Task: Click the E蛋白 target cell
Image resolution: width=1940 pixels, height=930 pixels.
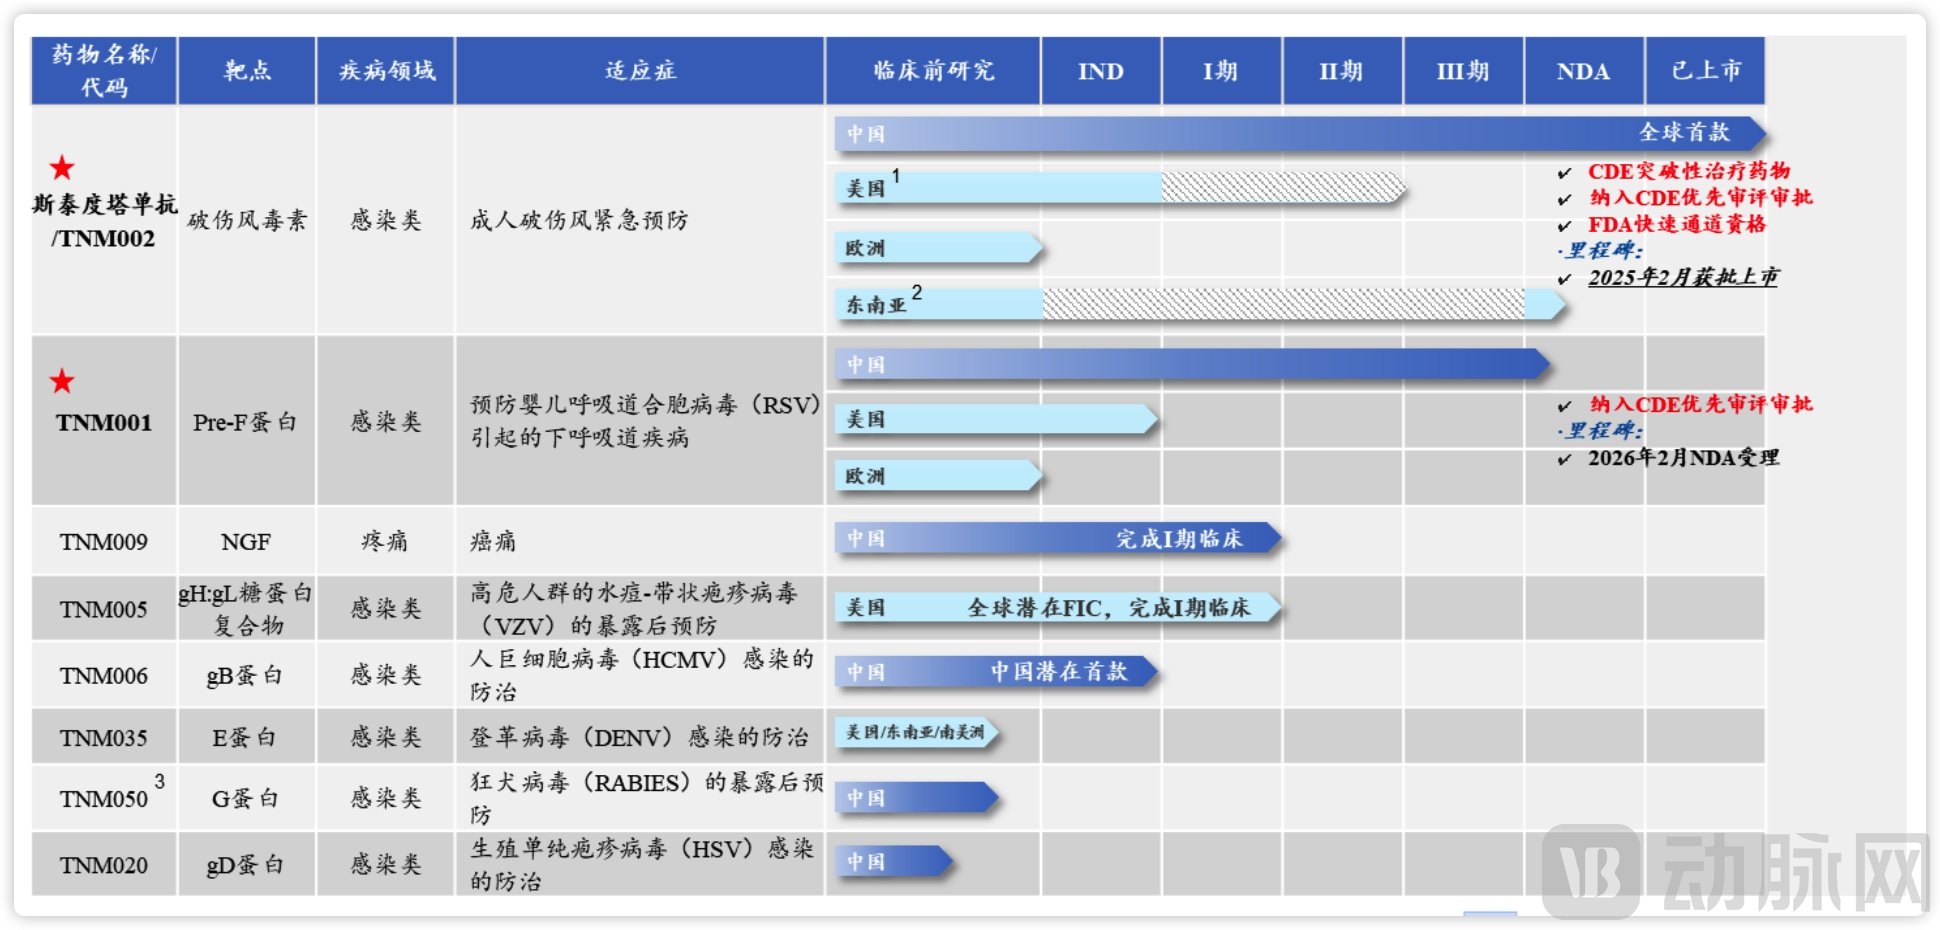Action: click(x=245, y=738)
